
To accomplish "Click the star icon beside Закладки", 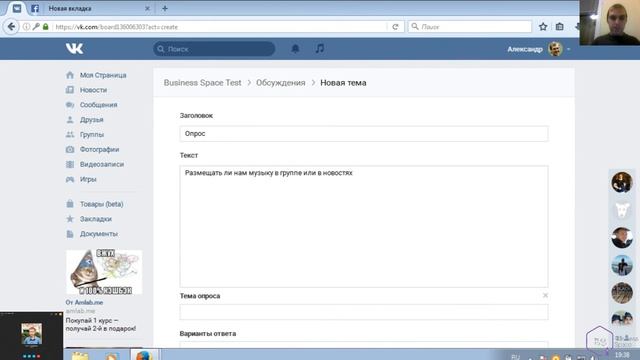I will [x=70, y=219].
